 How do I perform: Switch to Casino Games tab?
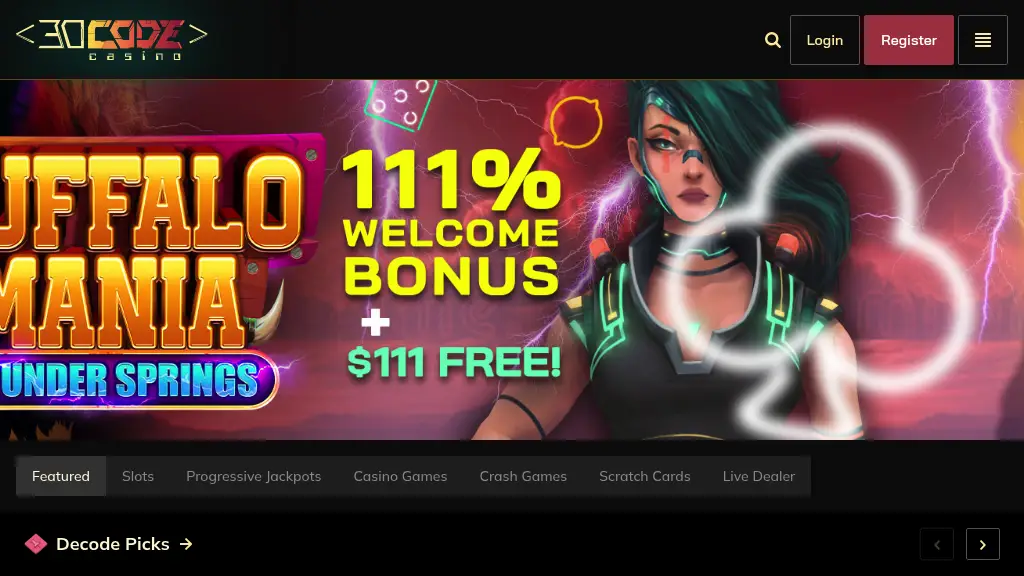tap(400, 476)
